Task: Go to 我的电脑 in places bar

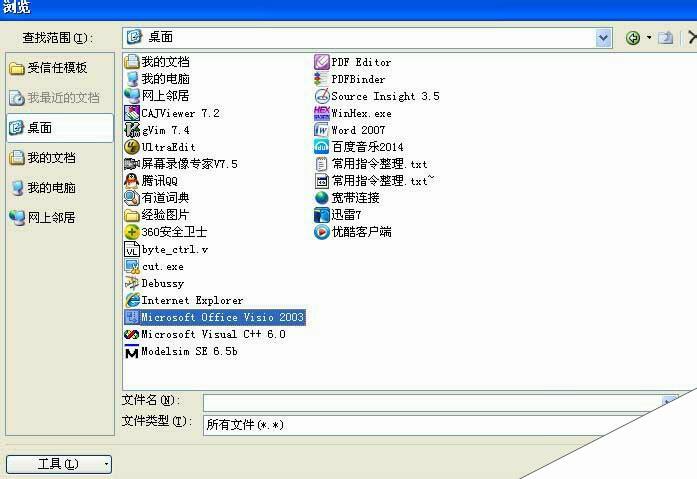Action: pos(42,188)
